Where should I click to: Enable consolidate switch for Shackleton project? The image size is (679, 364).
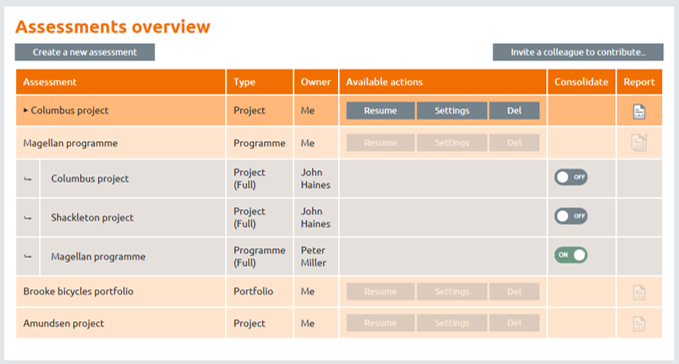(x=571, y=216)
